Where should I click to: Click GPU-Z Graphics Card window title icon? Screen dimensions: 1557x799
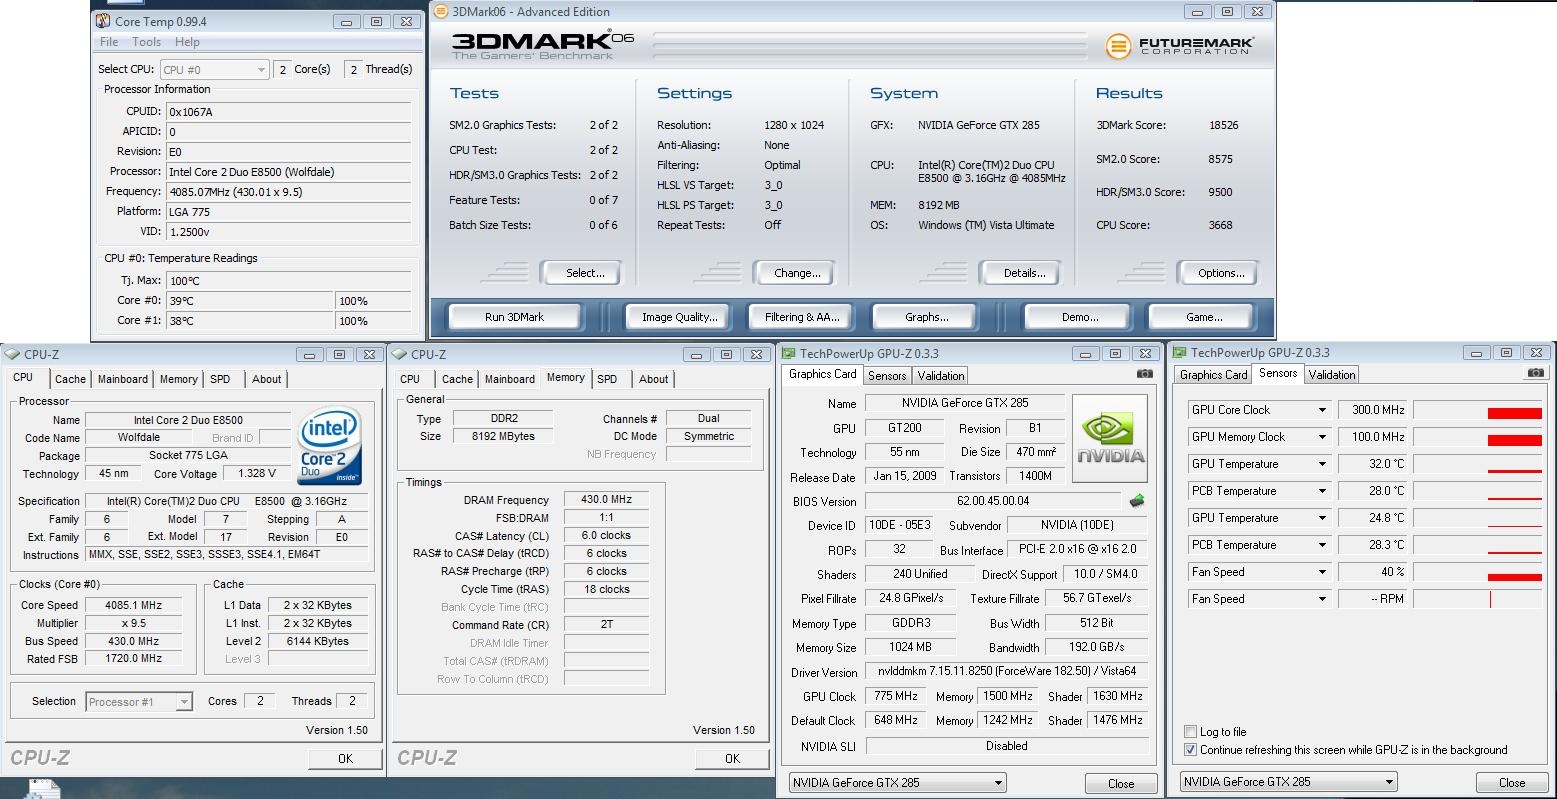tap(789, 353)
